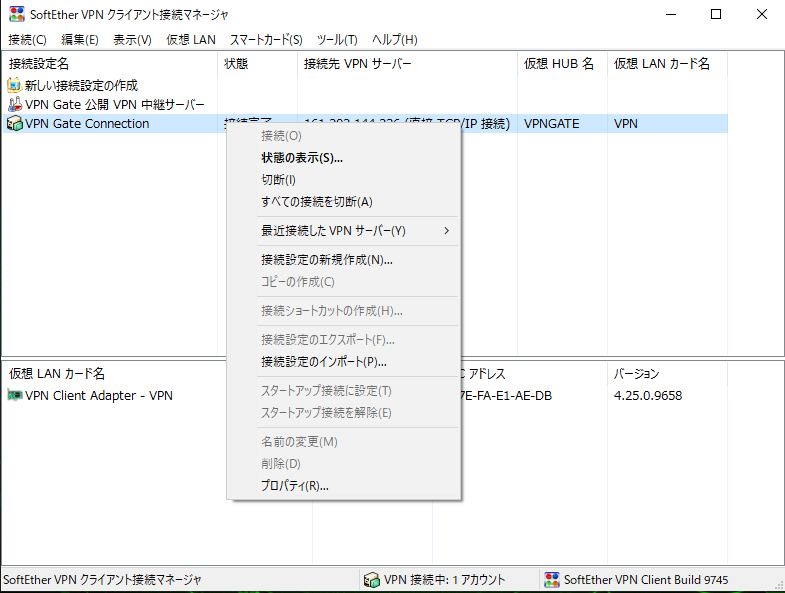Click 接続設定のインポート(P)... menu entry
Image resolution: width=785 pixels, height=593 pixels.
(x=323, y=362)
